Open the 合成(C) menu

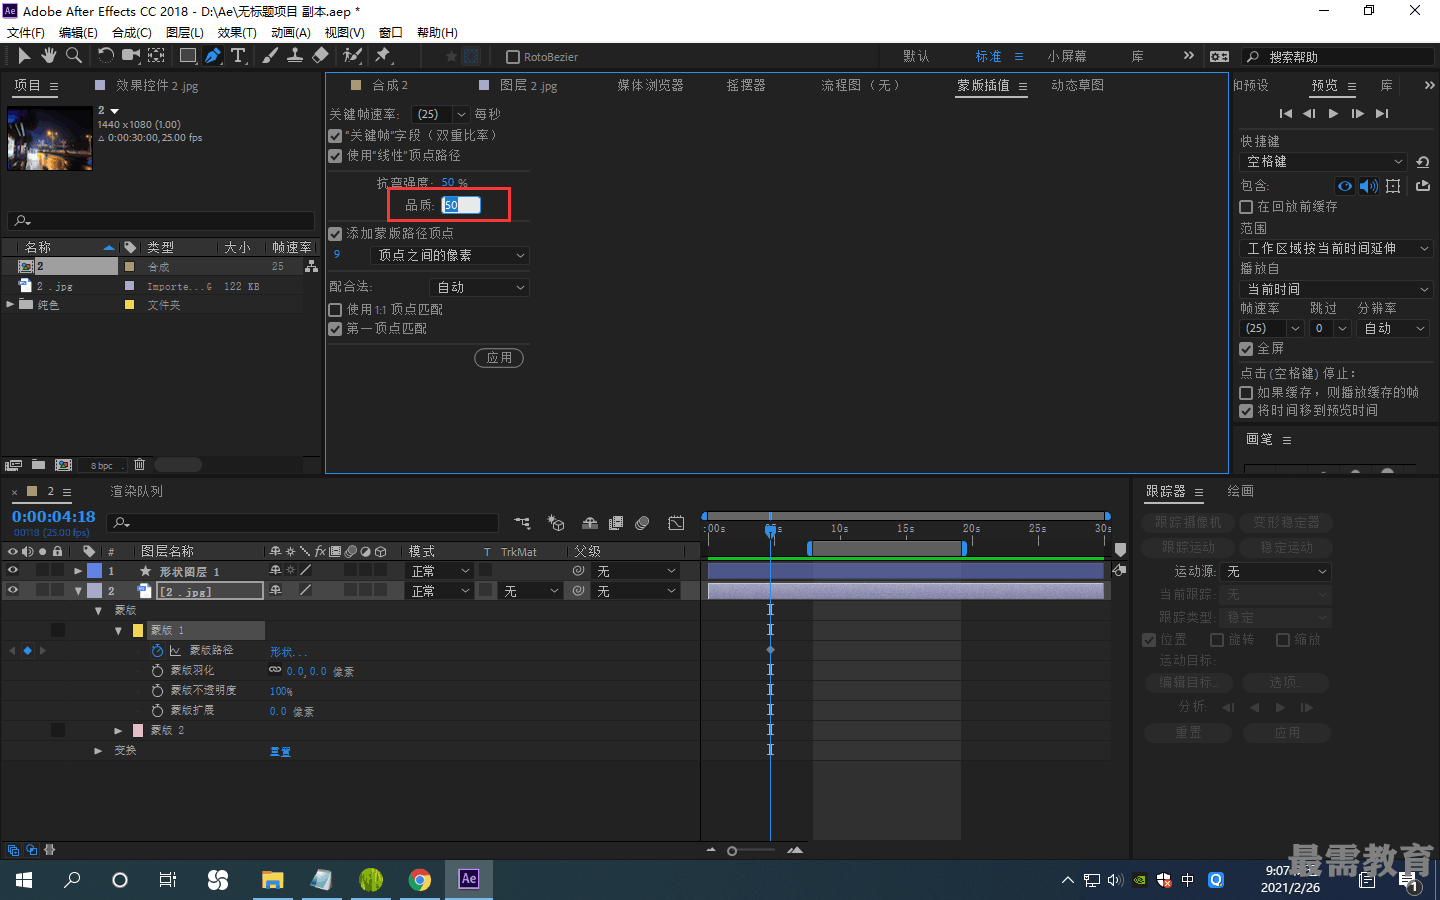point(131,33)
